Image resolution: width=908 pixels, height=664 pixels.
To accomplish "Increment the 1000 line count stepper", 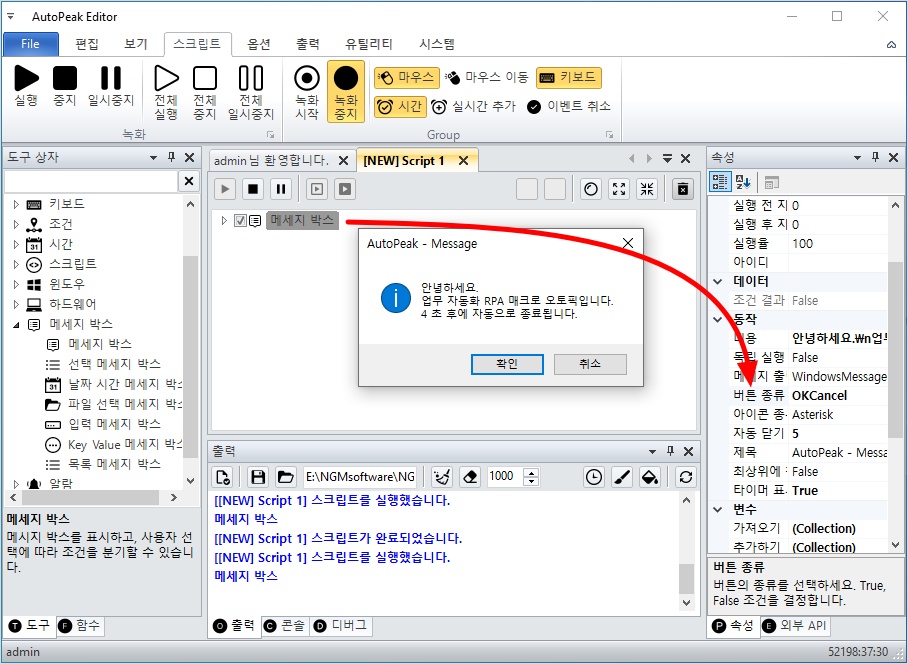I will 531,472.
